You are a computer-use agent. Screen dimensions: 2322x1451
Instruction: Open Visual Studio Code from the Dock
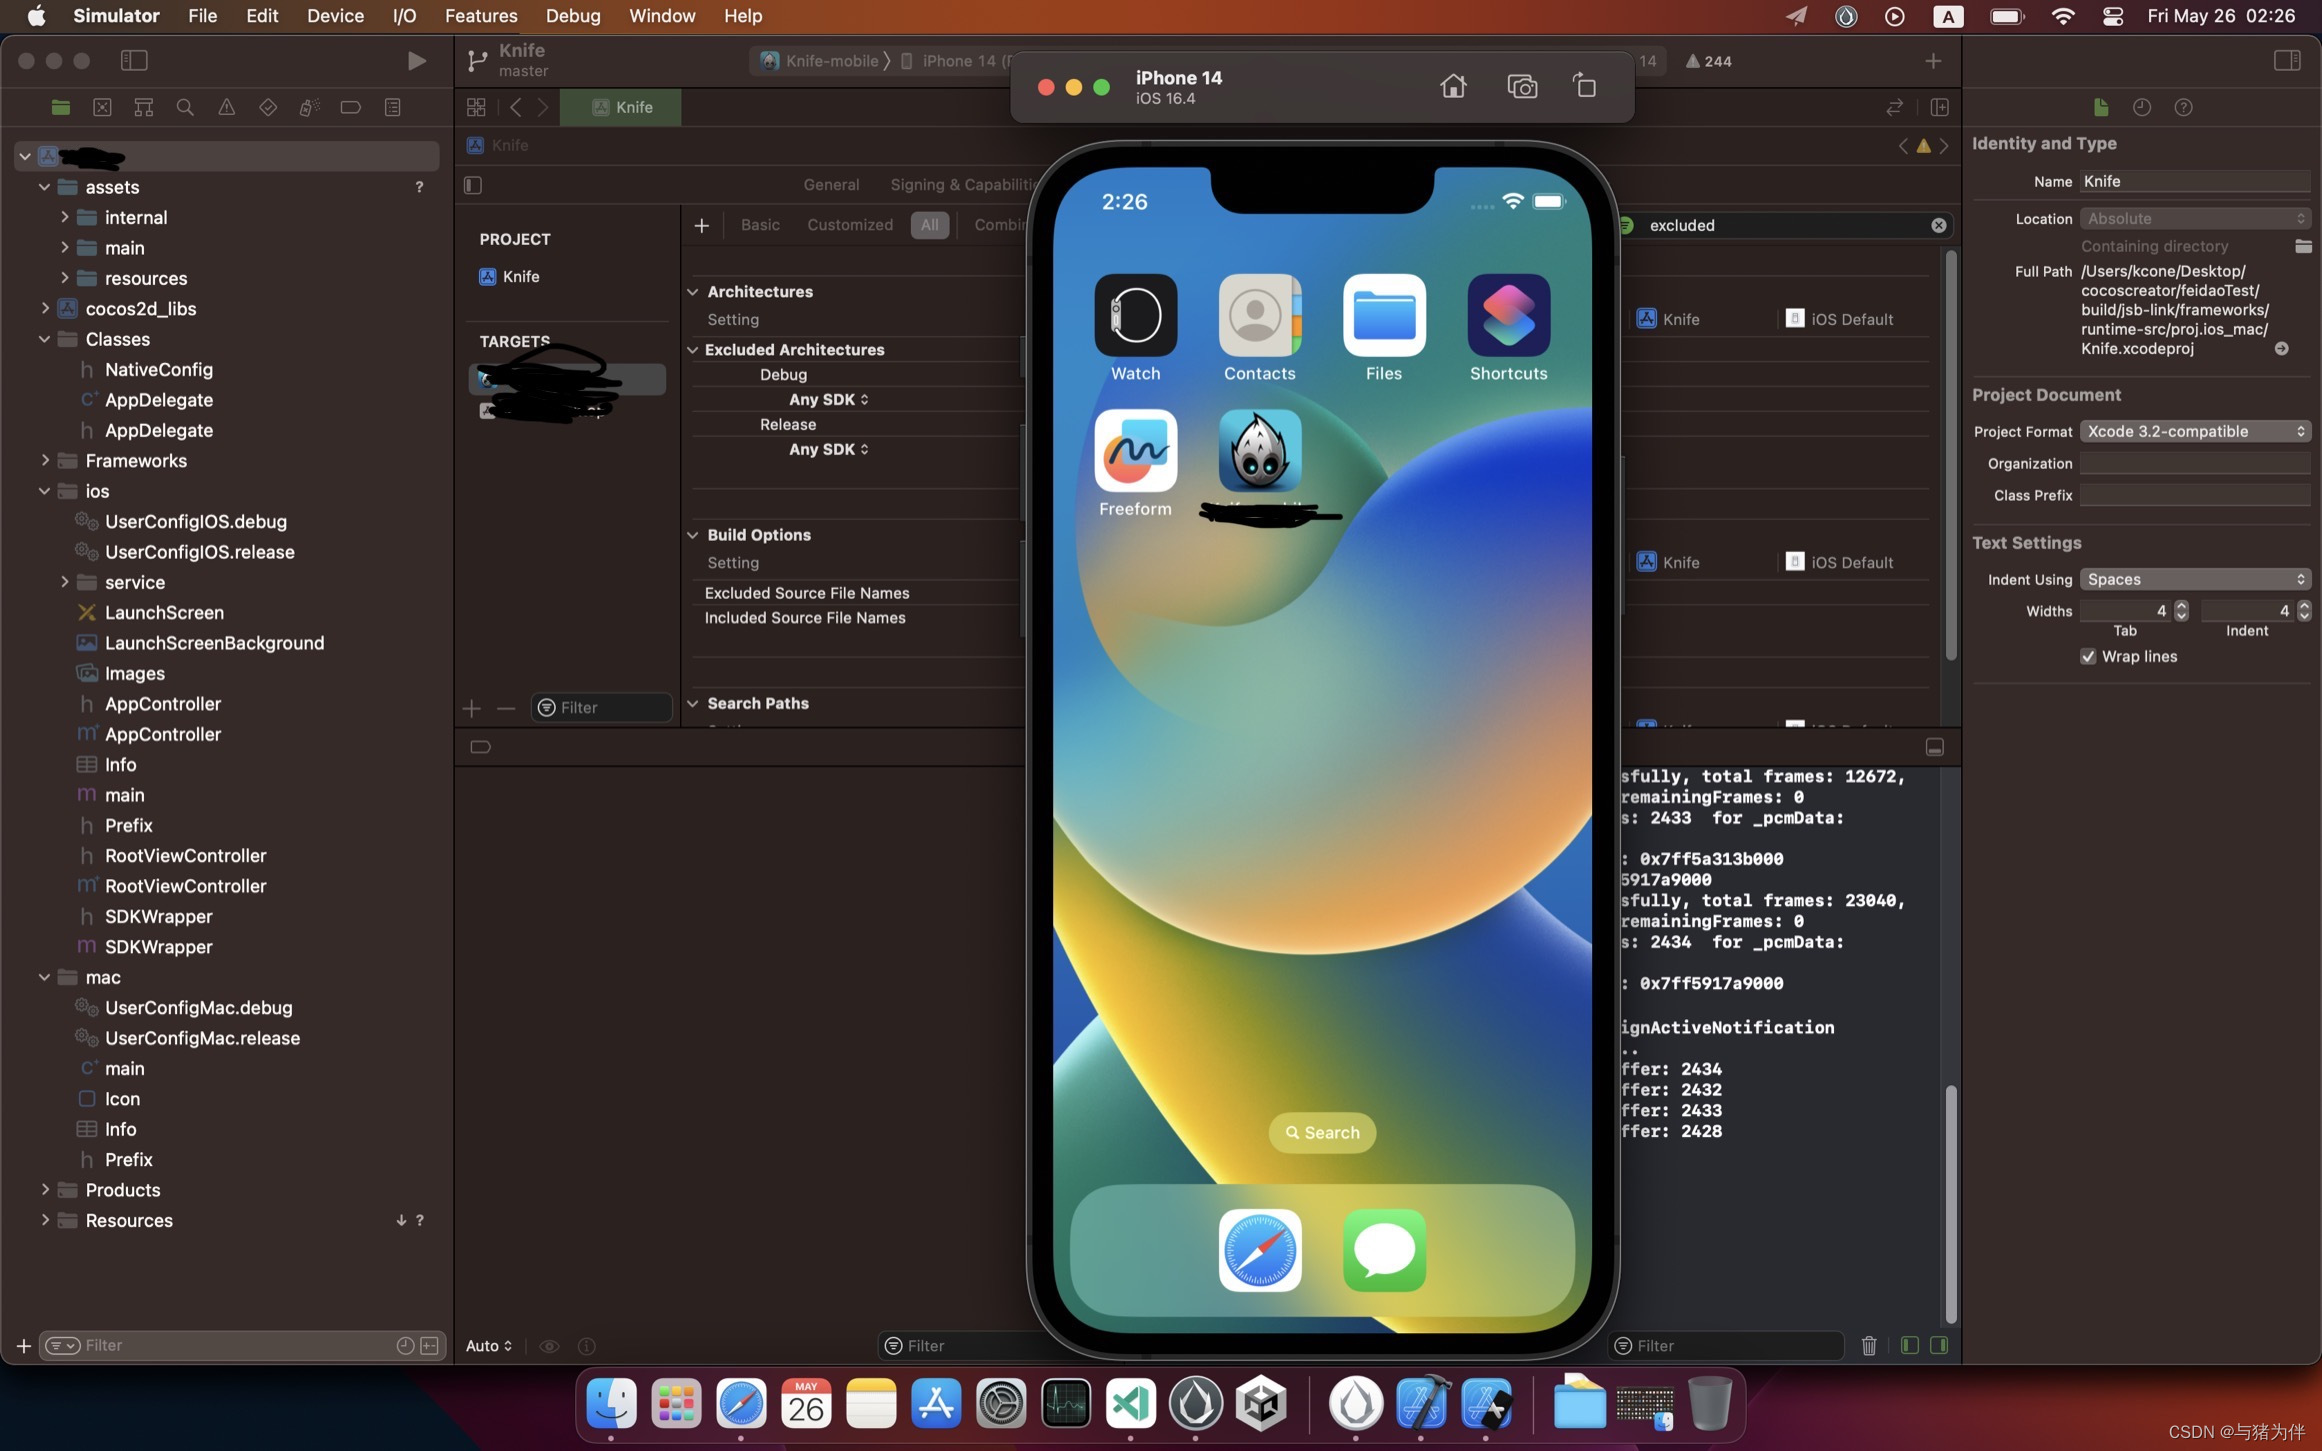tap(1131, 1404)
